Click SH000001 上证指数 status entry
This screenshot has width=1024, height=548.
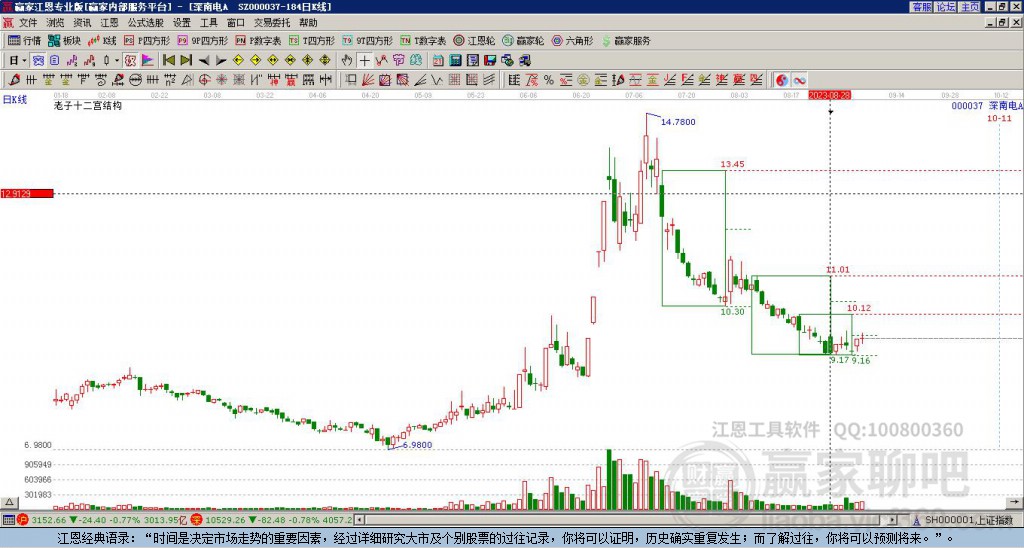[x=970, y=520]
